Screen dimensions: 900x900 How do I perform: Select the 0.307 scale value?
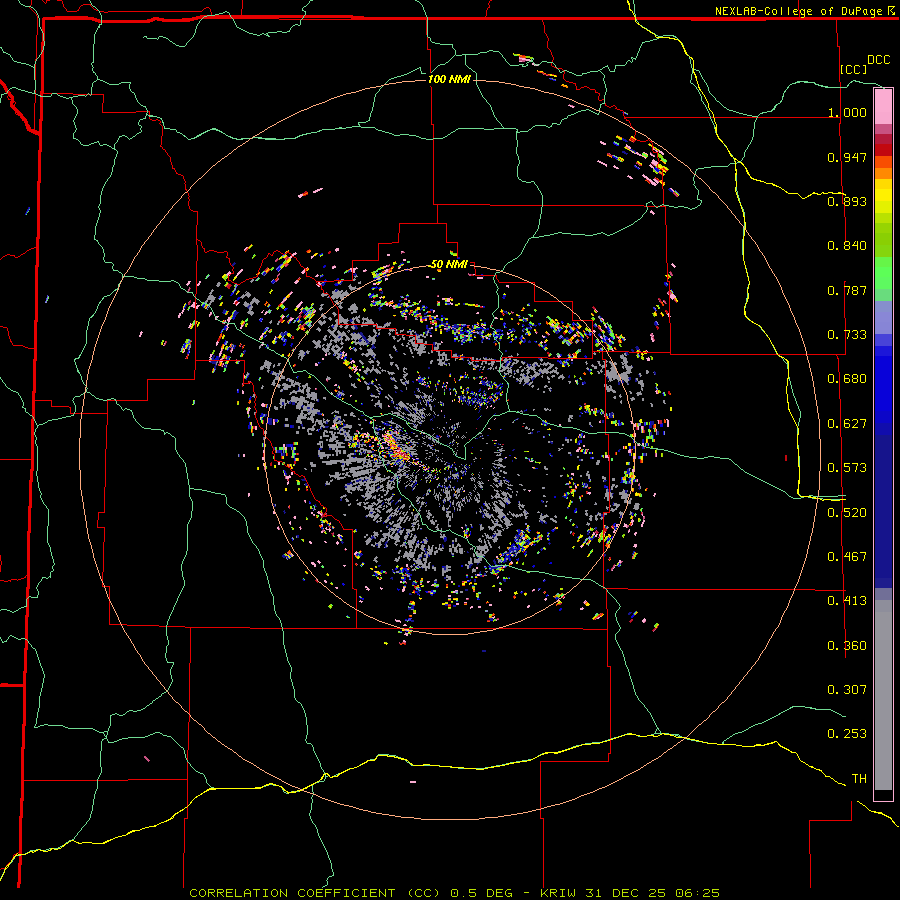click(847, 689)
